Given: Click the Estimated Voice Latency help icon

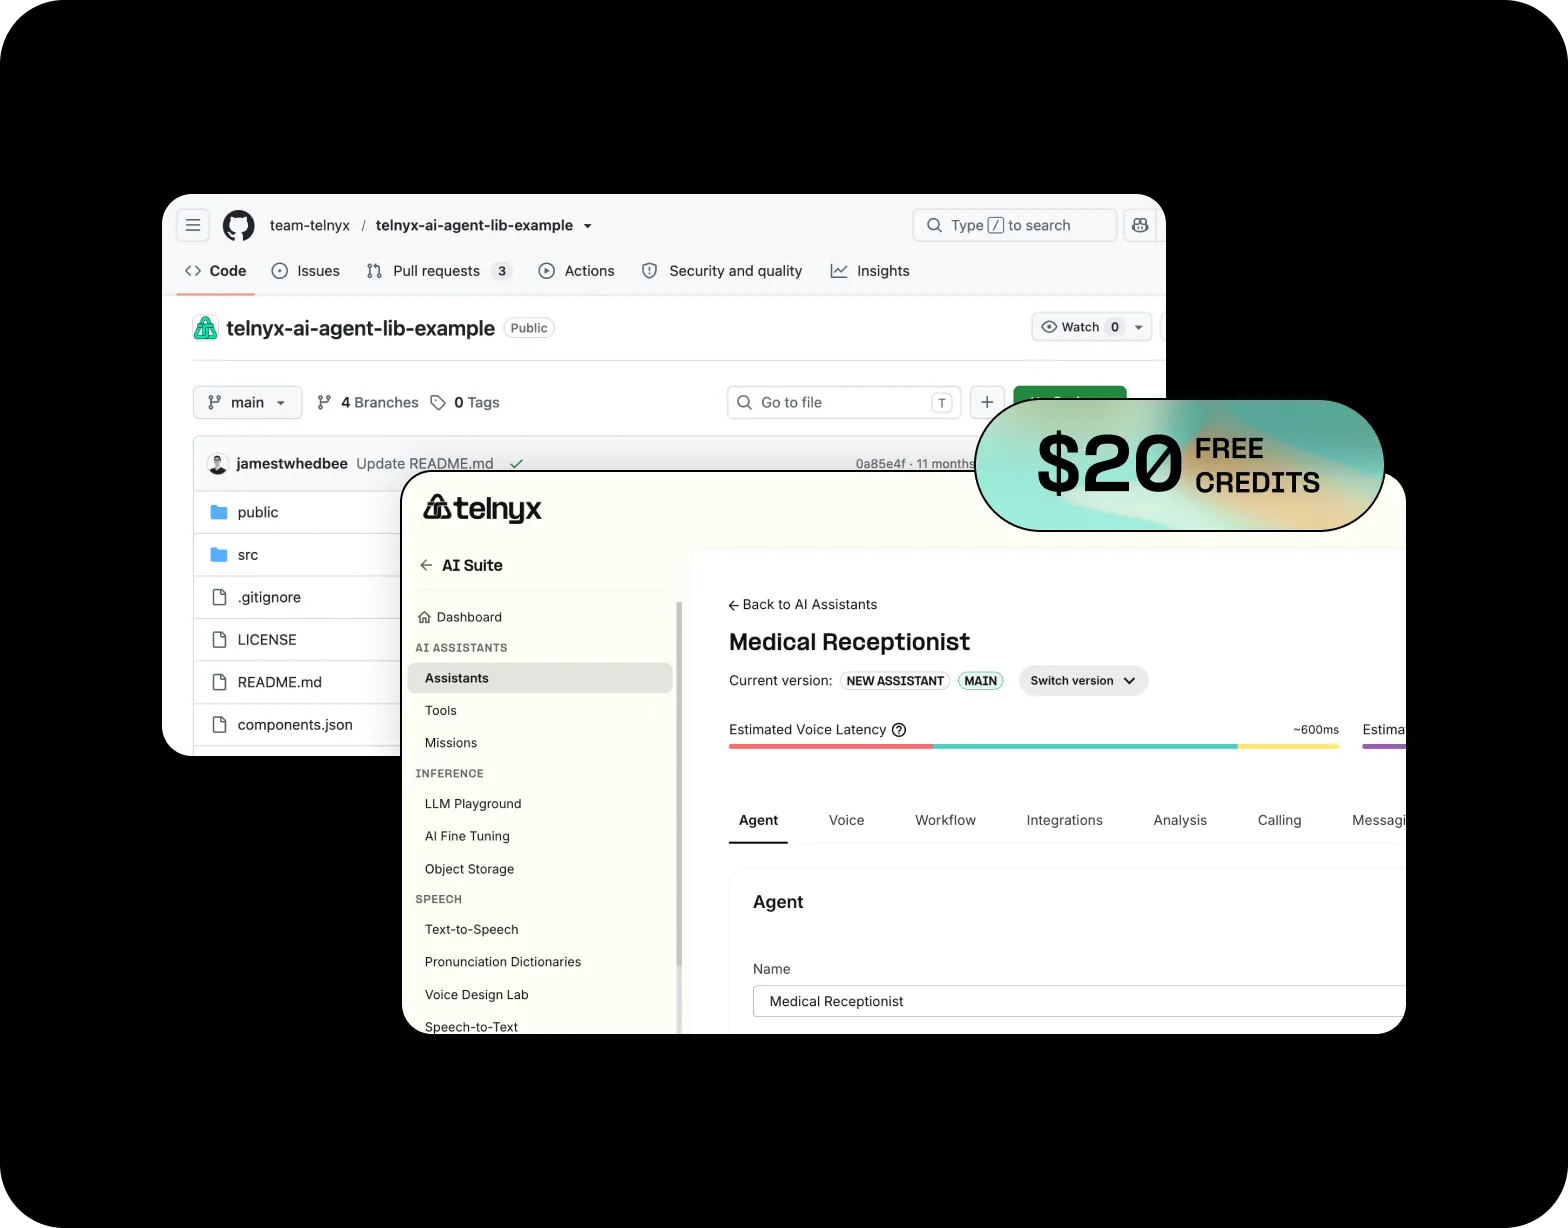Looking at the screenshot, I should (899, 730).
